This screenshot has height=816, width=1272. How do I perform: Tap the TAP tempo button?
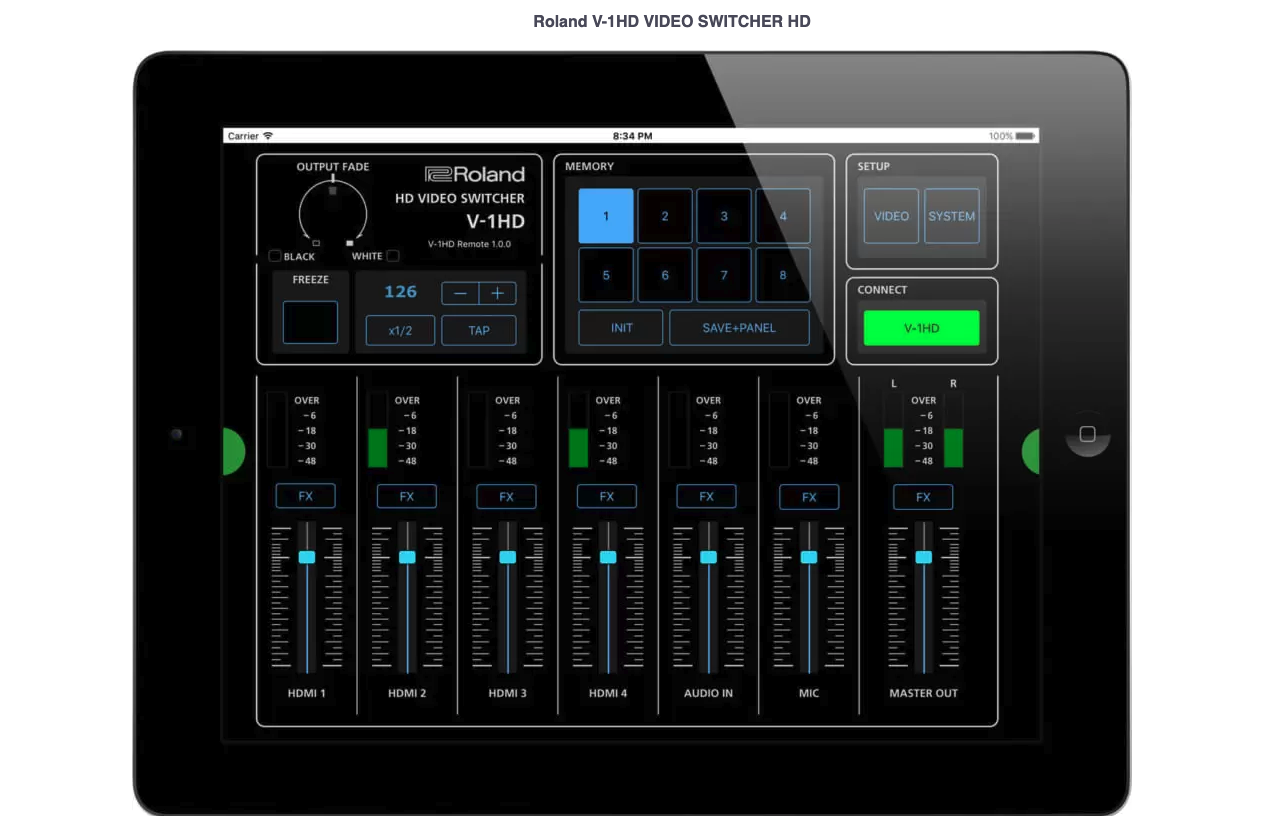(x=479, y=330)
